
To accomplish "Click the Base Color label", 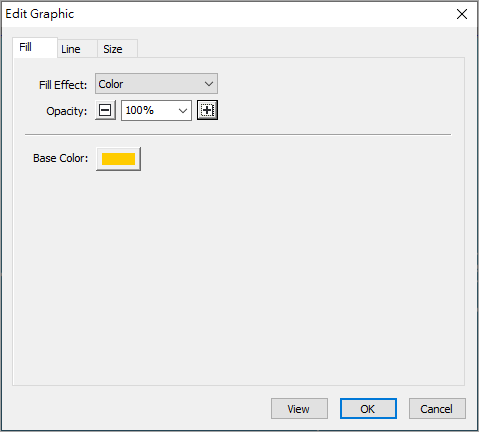I will pyautogui.click(x=61, y=158).
